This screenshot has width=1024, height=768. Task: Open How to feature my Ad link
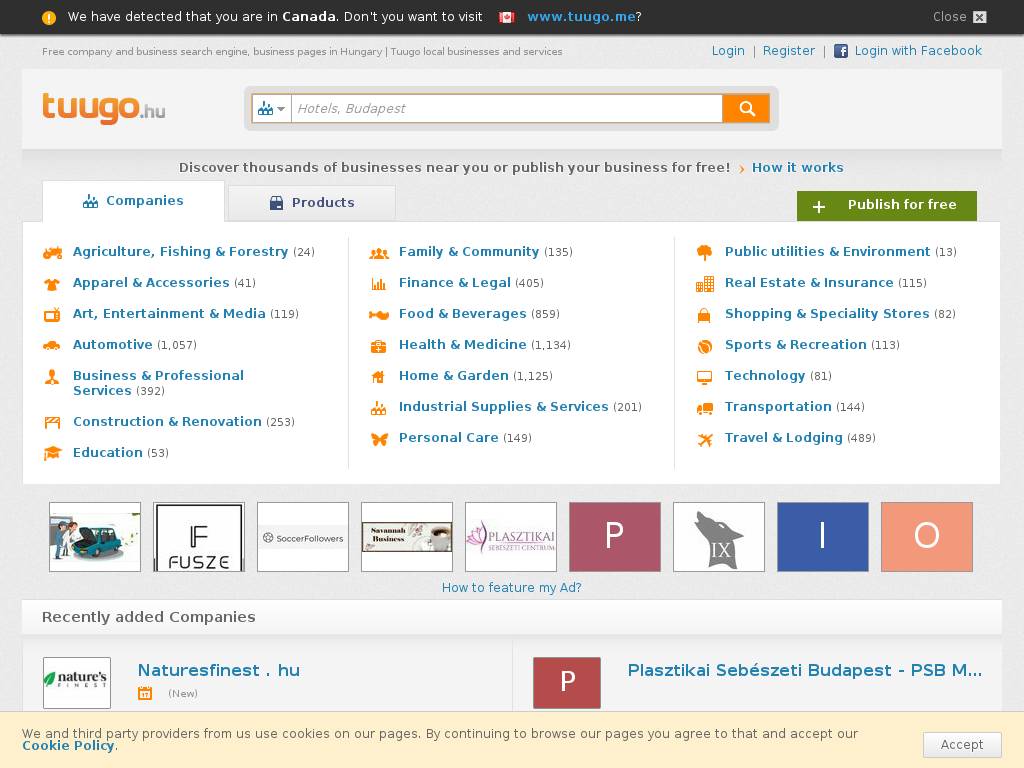tap(511, 588)
